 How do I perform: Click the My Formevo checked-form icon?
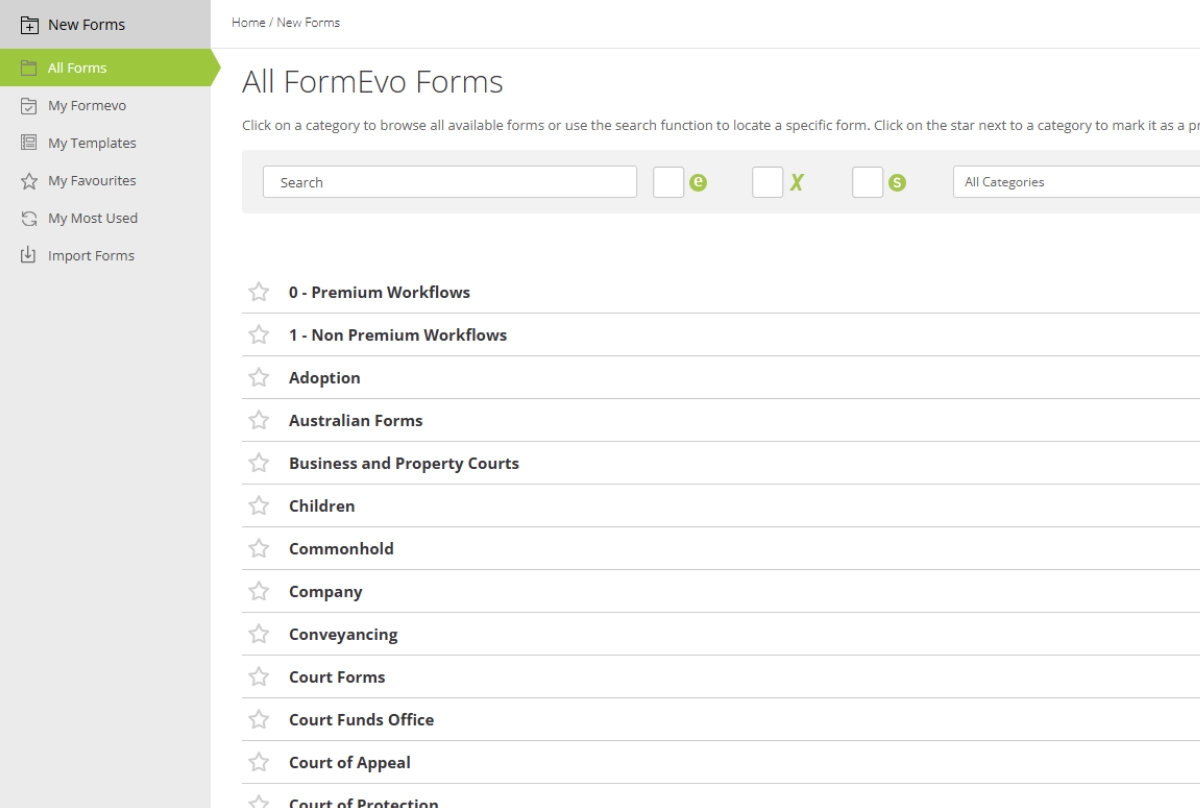(x=30, y=105)
